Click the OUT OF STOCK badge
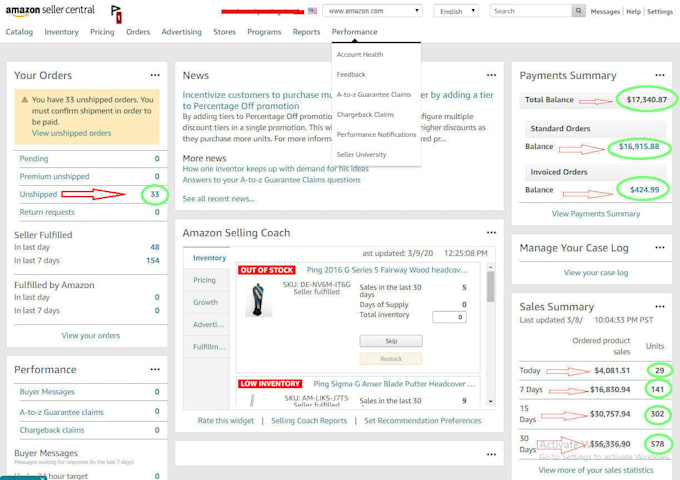This screenshot has height=480, width=680. click(267, 270)
